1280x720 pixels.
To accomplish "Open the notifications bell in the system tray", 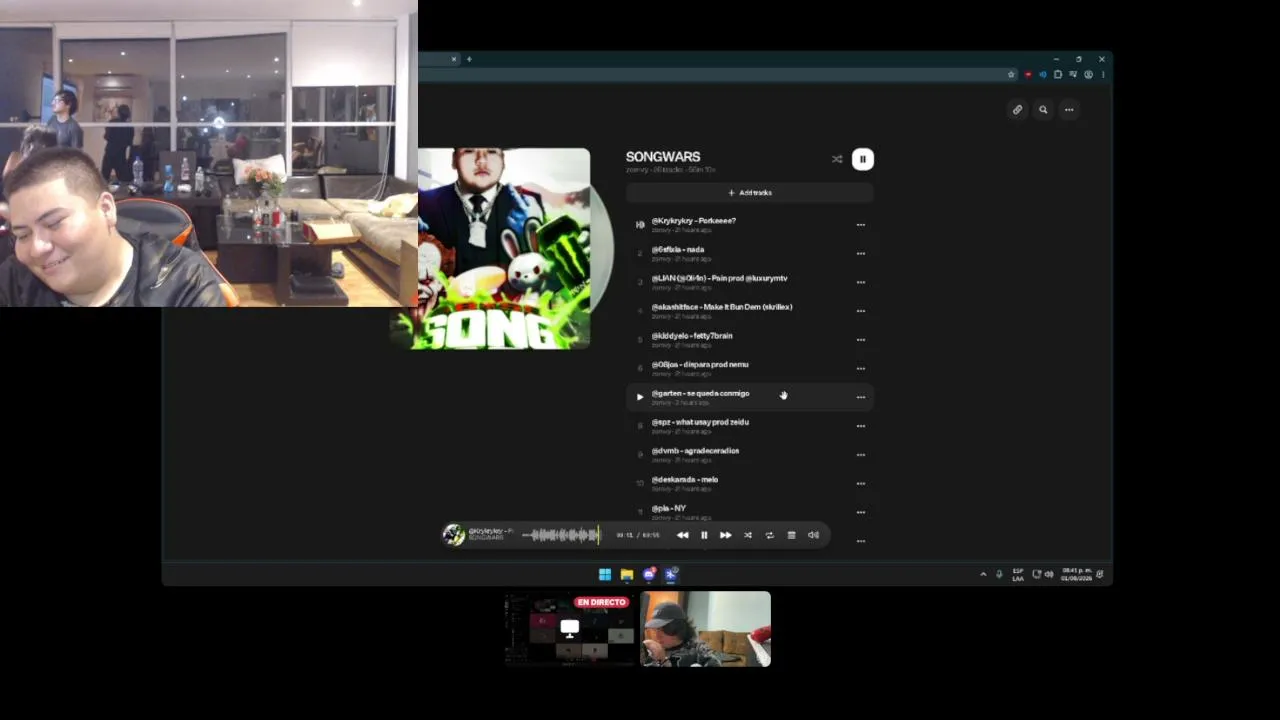I will (1100, 574).
